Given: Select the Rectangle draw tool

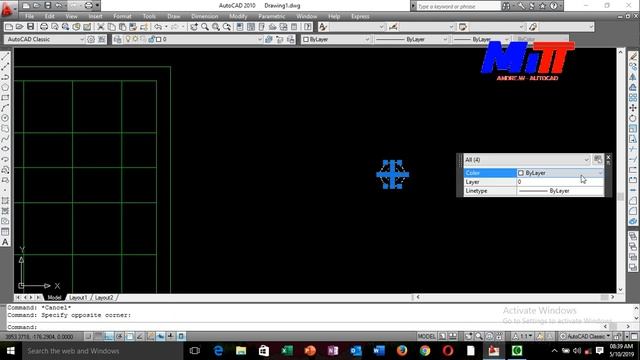Looking at the screenshot, I should click(x=5, y=98).
